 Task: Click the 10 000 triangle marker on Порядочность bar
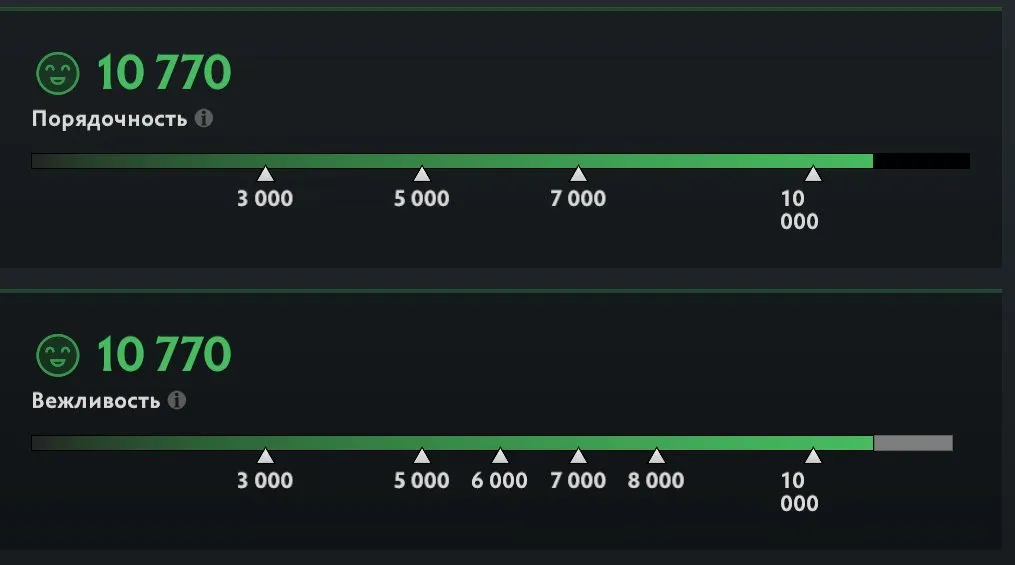click(x=813, y=174)
